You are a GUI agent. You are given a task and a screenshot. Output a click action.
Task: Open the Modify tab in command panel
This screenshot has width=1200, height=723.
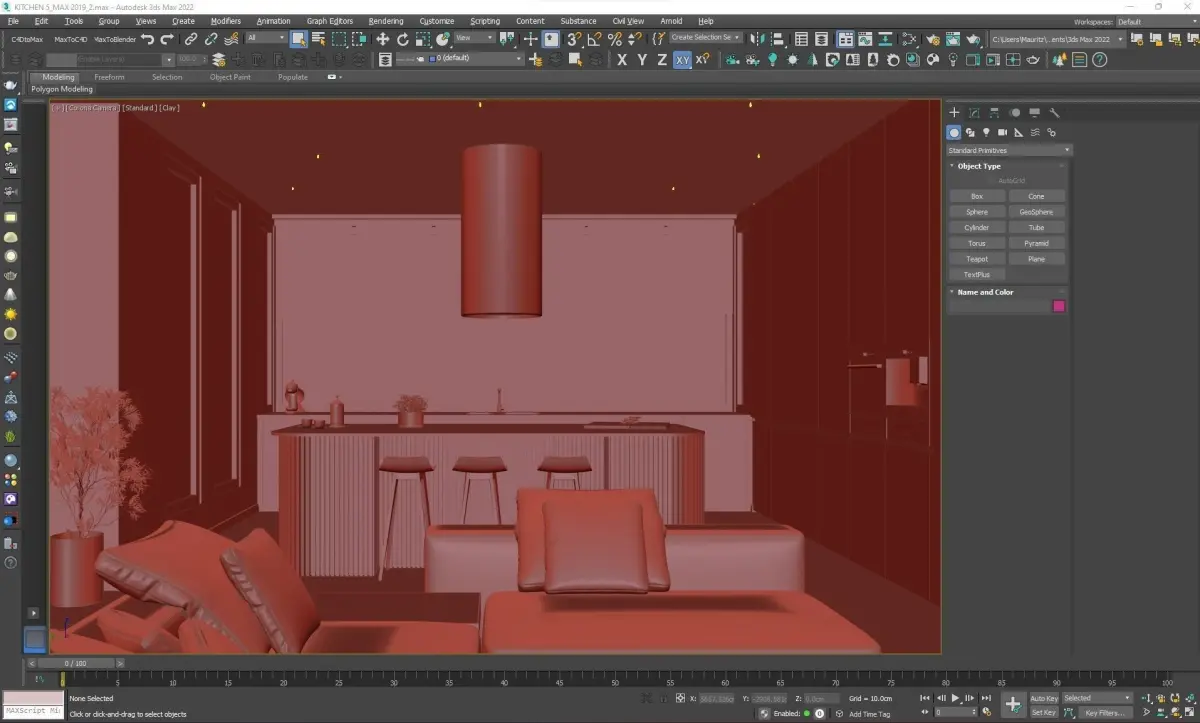point(974,113)
